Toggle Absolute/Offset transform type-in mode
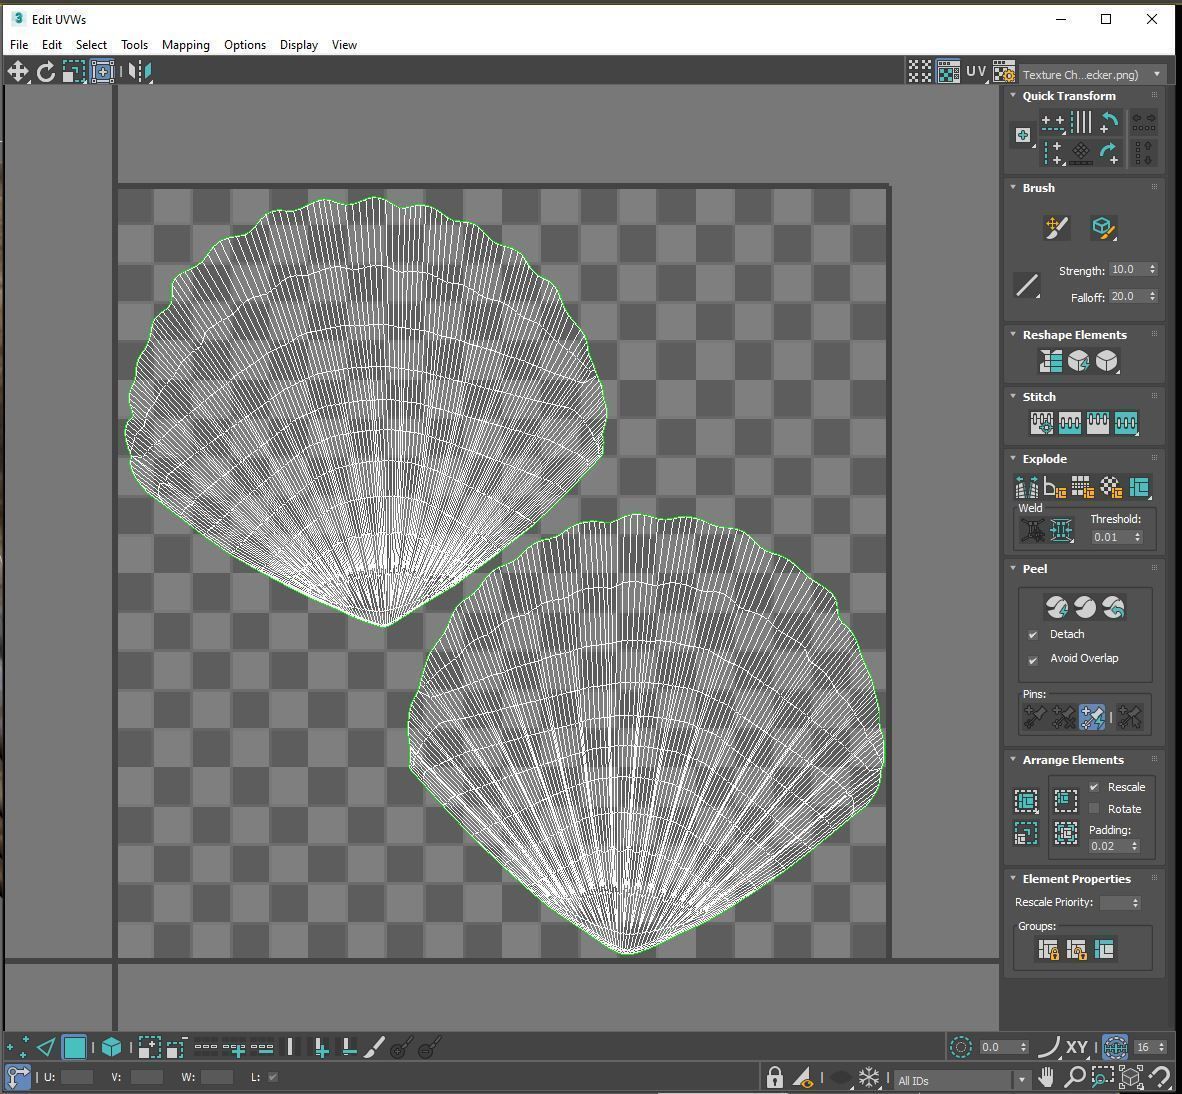The width and height of the screenshot is (1182, 1094). [x=17, y=1077]
